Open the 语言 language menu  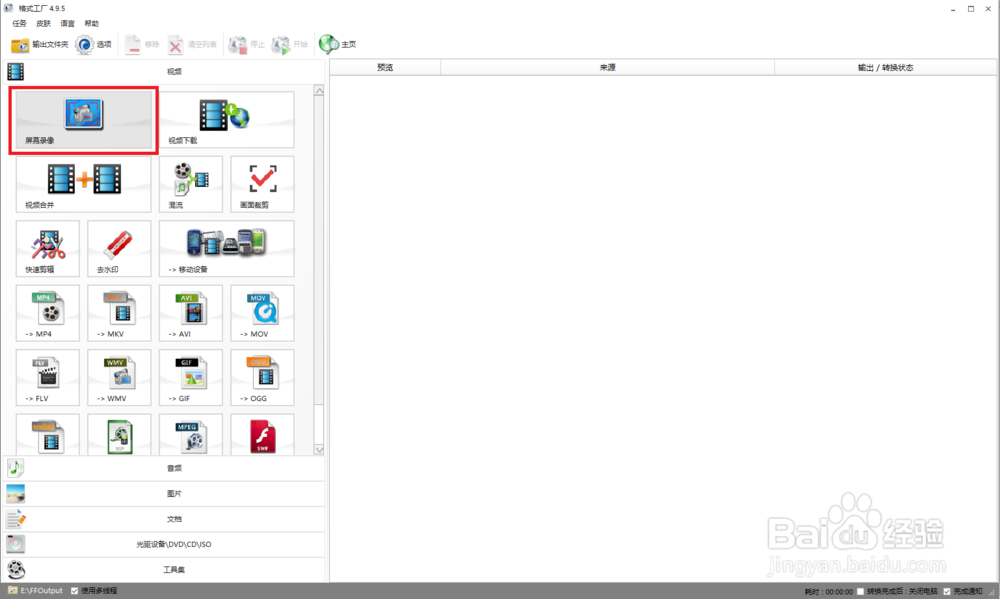[x=68, y=24]
